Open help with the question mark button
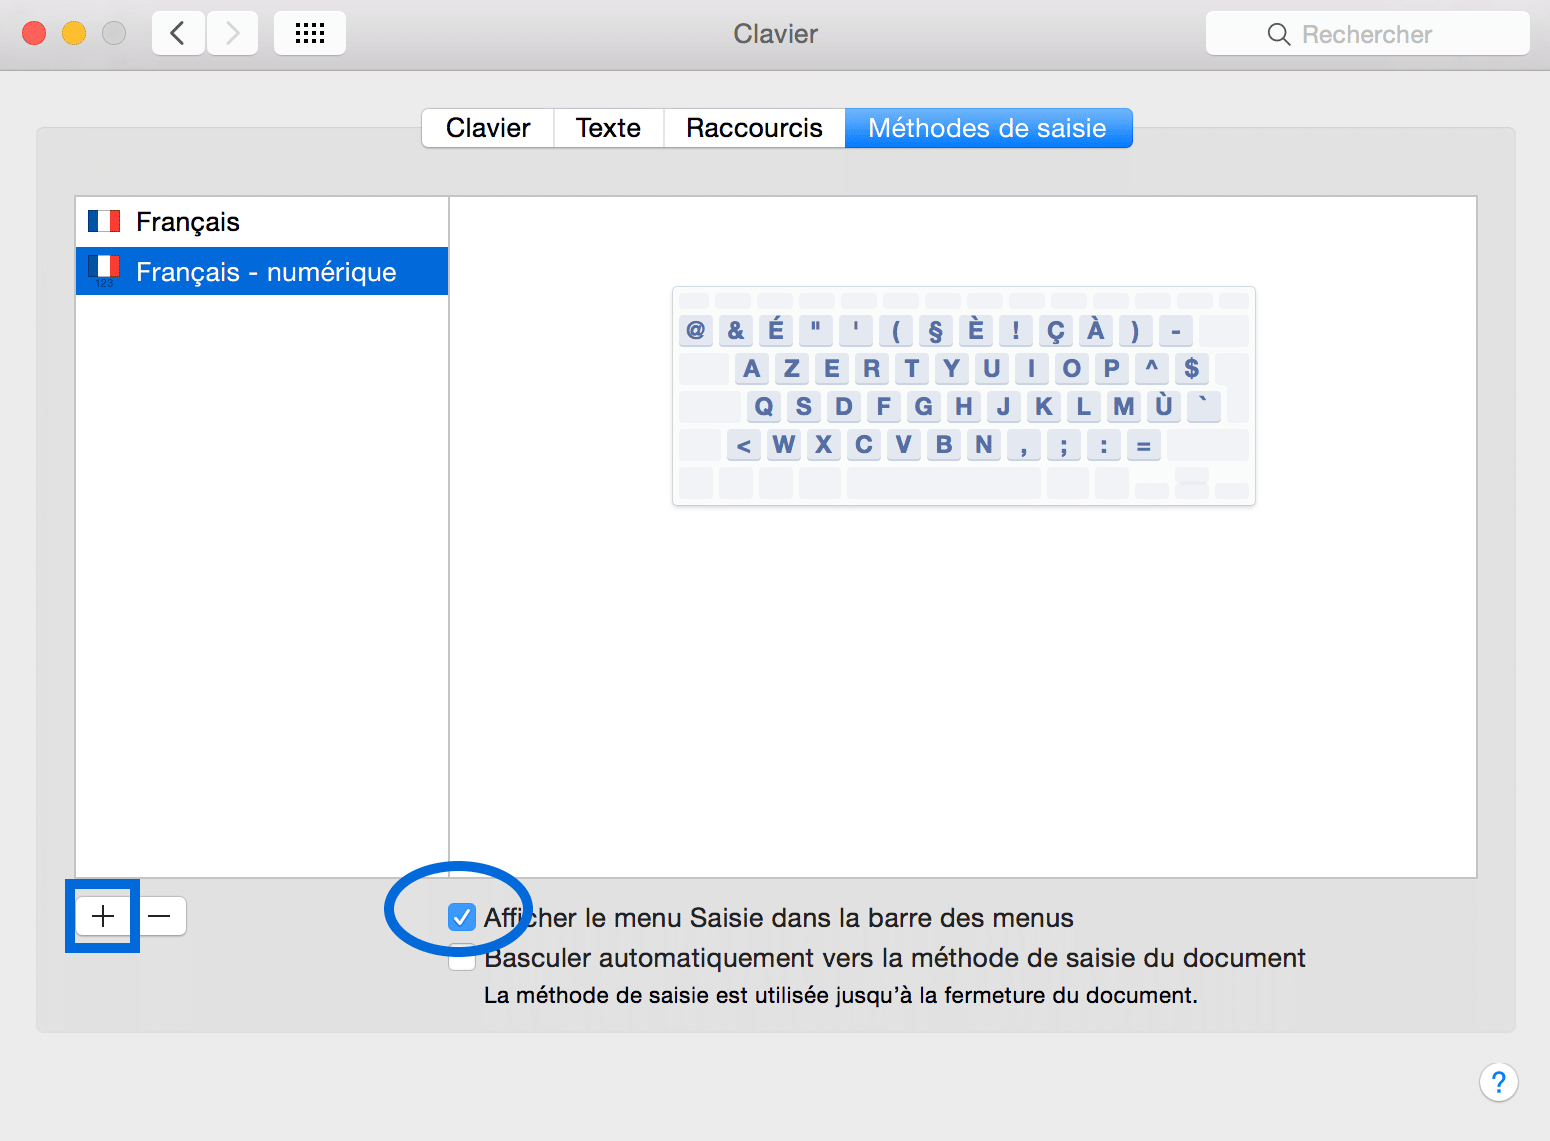1550x1141 pixels. pyautogui.click(x=1498, y=1082)
